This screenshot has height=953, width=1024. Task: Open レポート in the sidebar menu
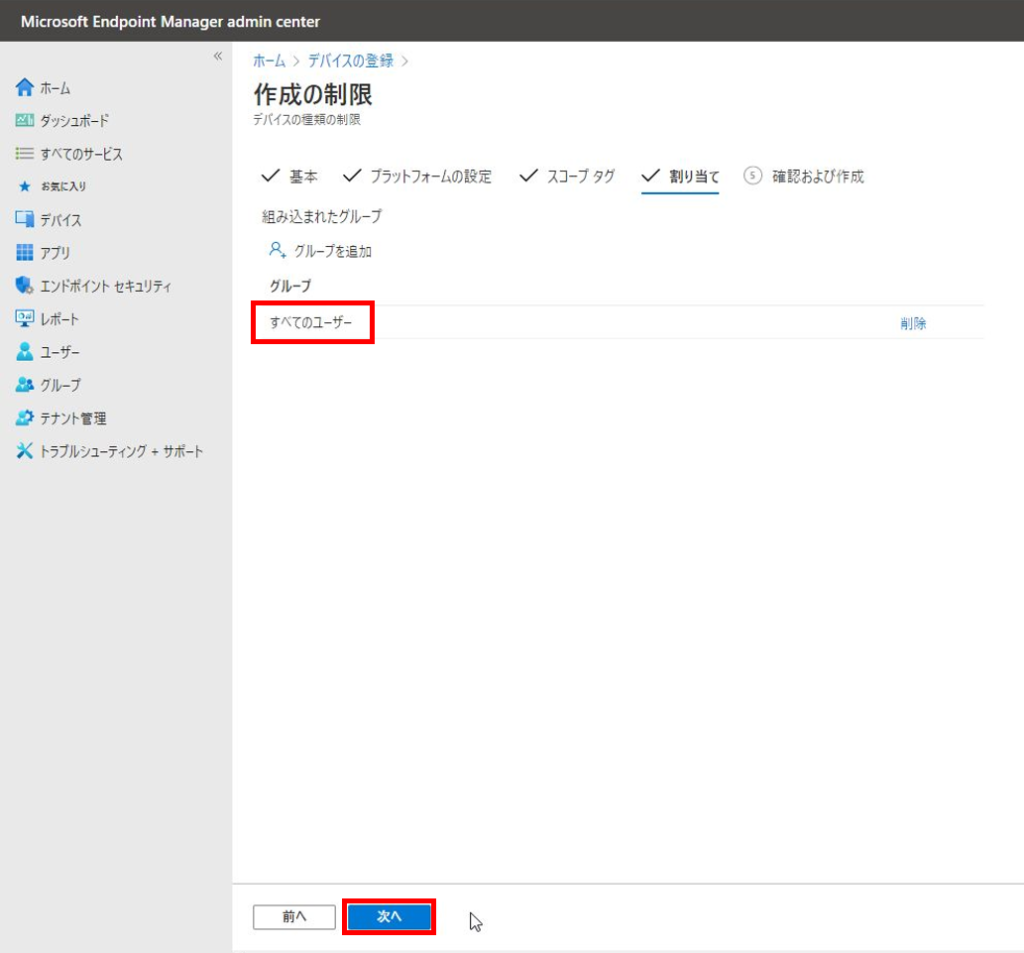(59, 319)
